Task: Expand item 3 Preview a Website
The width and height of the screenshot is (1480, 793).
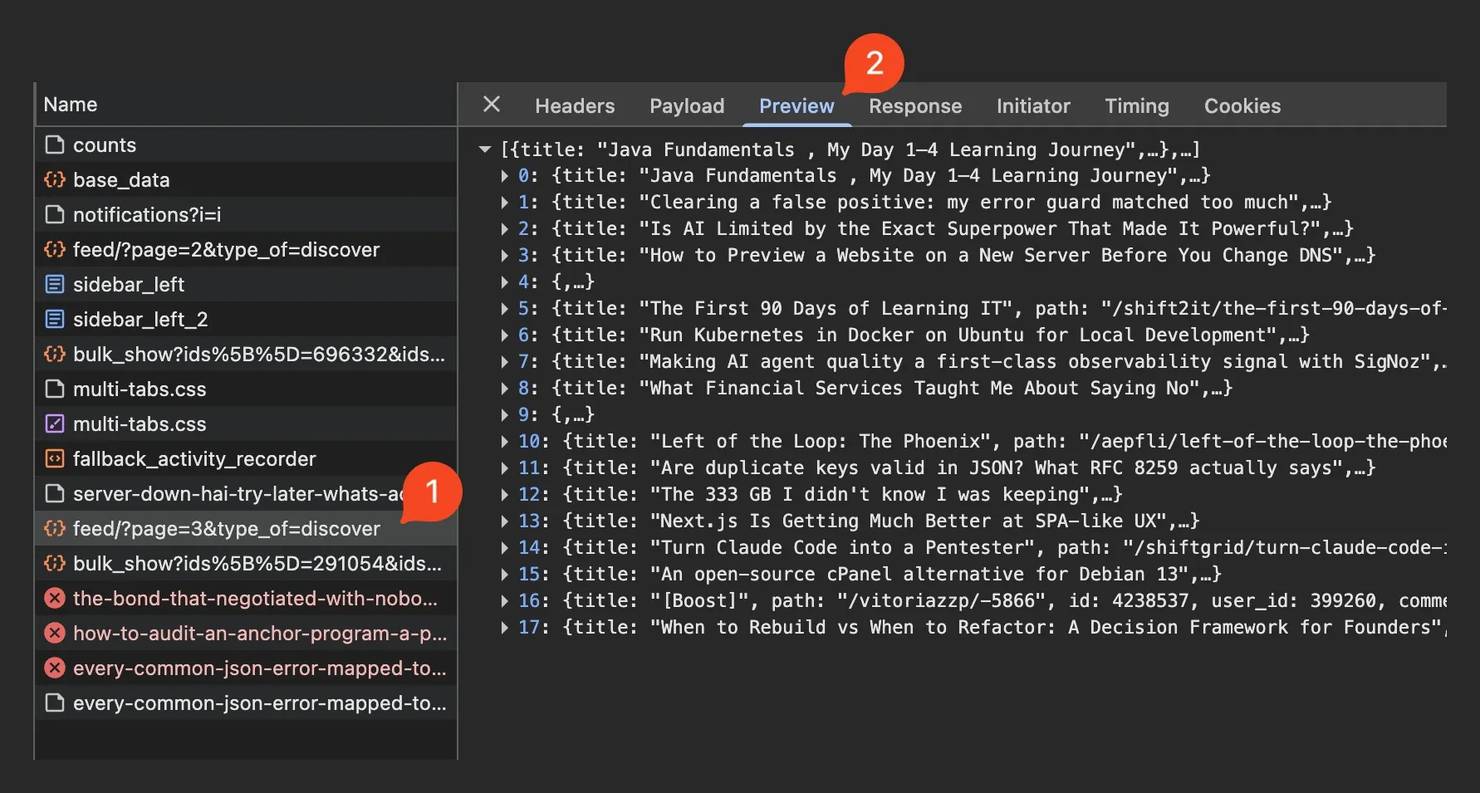Action: 505,255
